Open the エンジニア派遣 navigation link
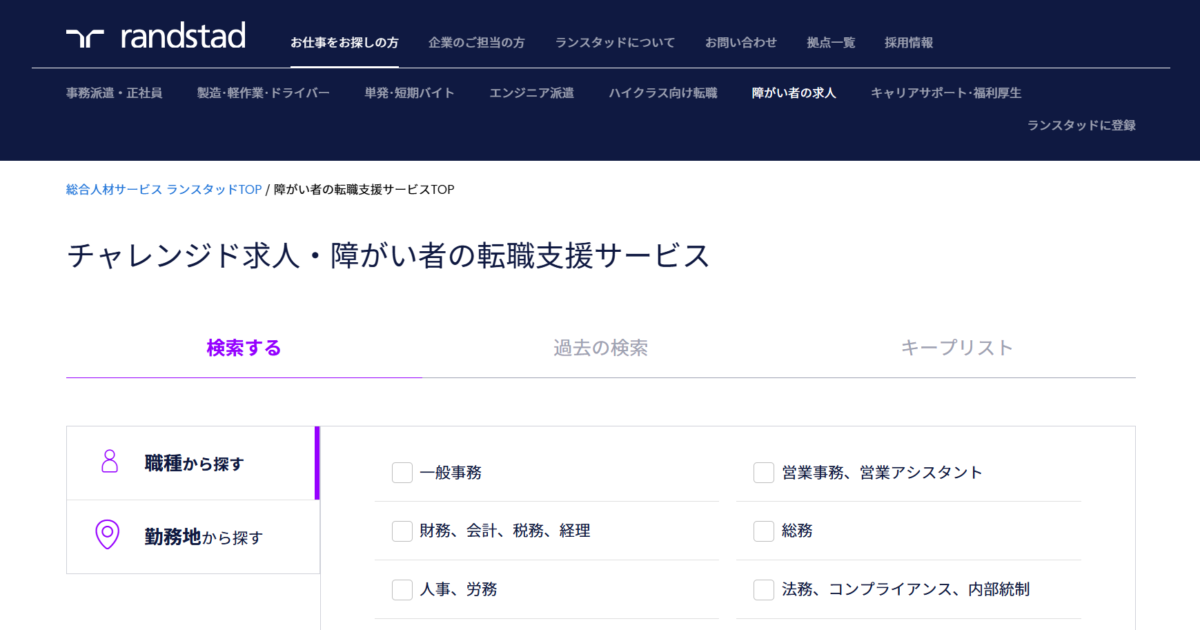 tap(531, 93)
